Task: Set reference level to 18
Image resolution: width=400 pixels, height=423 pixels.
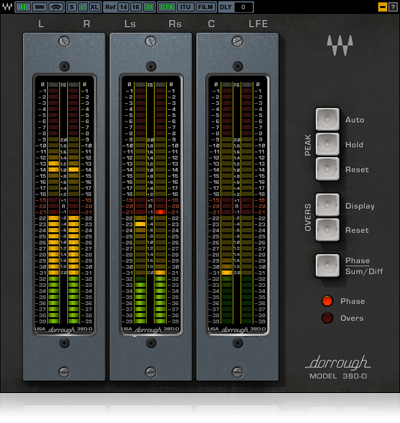Action: click(x=136, y=7)
